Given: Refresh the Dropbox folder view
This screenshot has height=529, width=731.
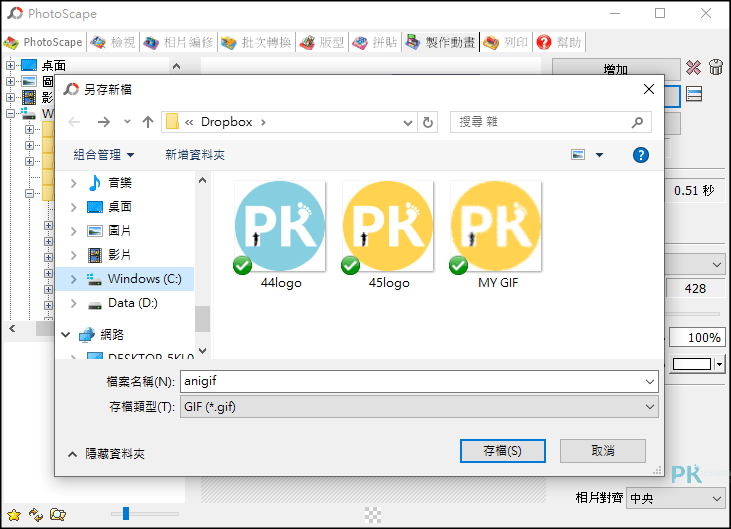Looking at the screenshot, I should click(x=428, y=123).
